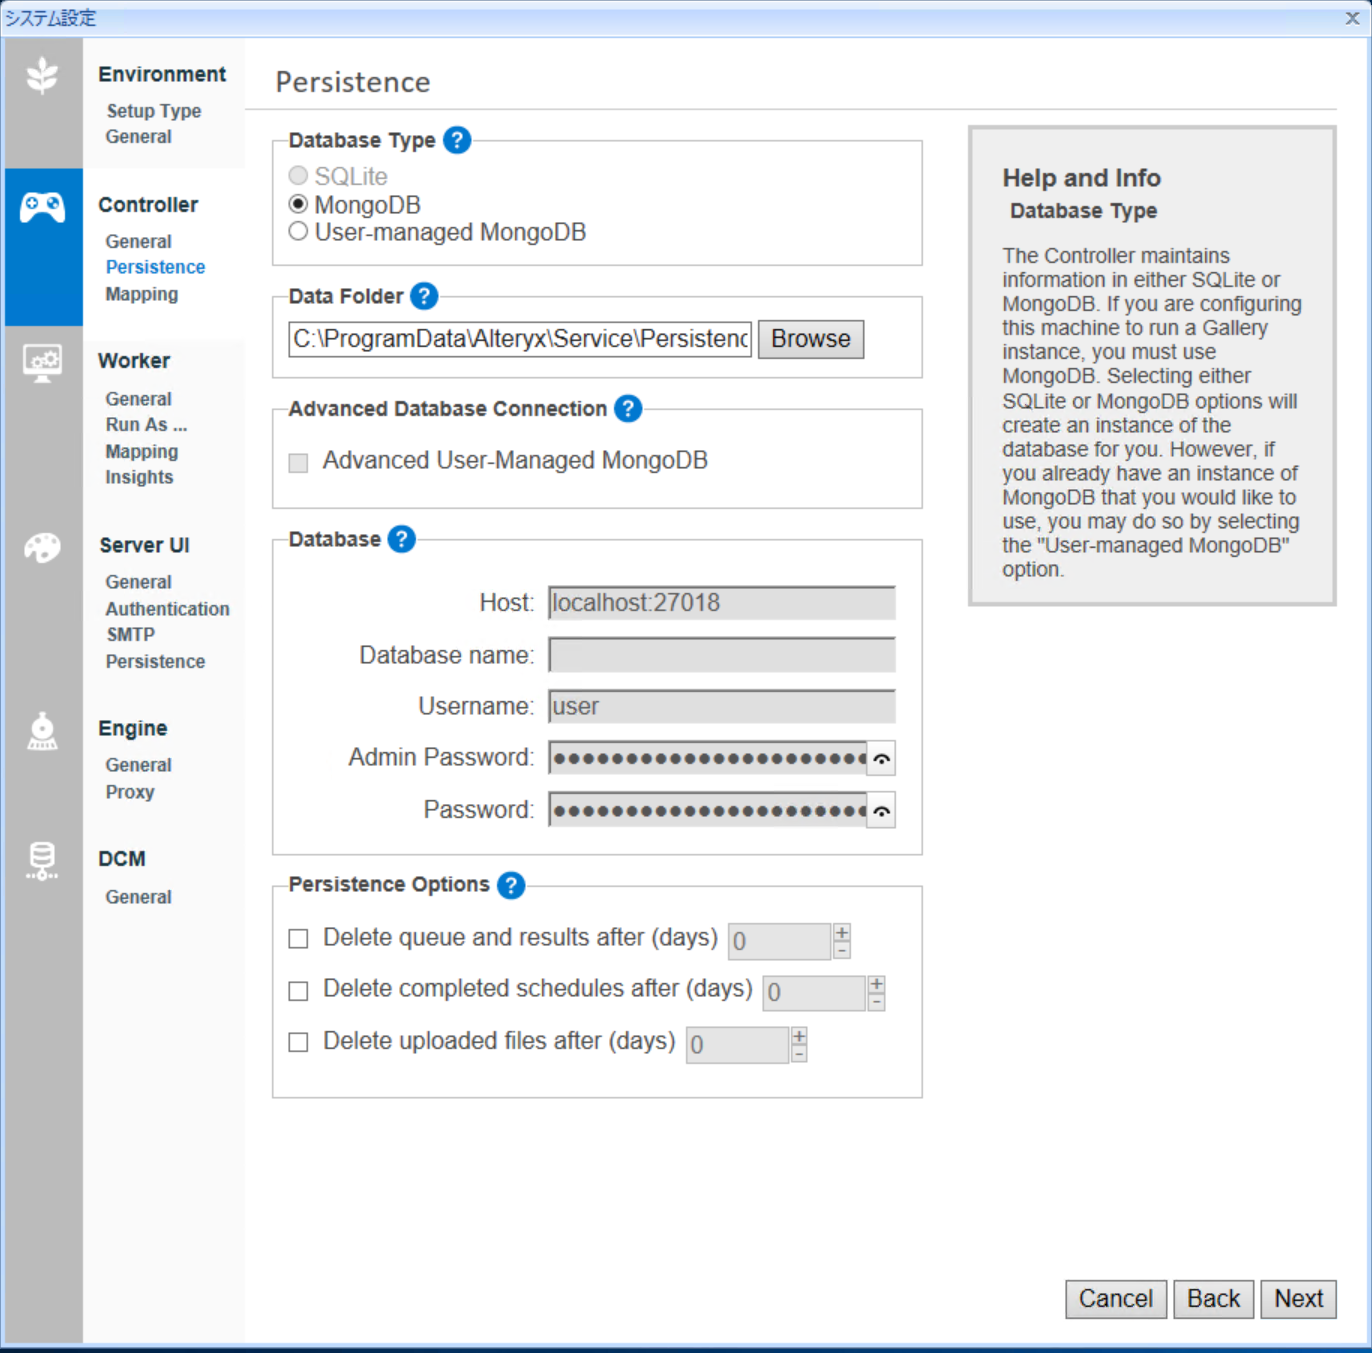Go to Insights under Worker

click(139, 477)
